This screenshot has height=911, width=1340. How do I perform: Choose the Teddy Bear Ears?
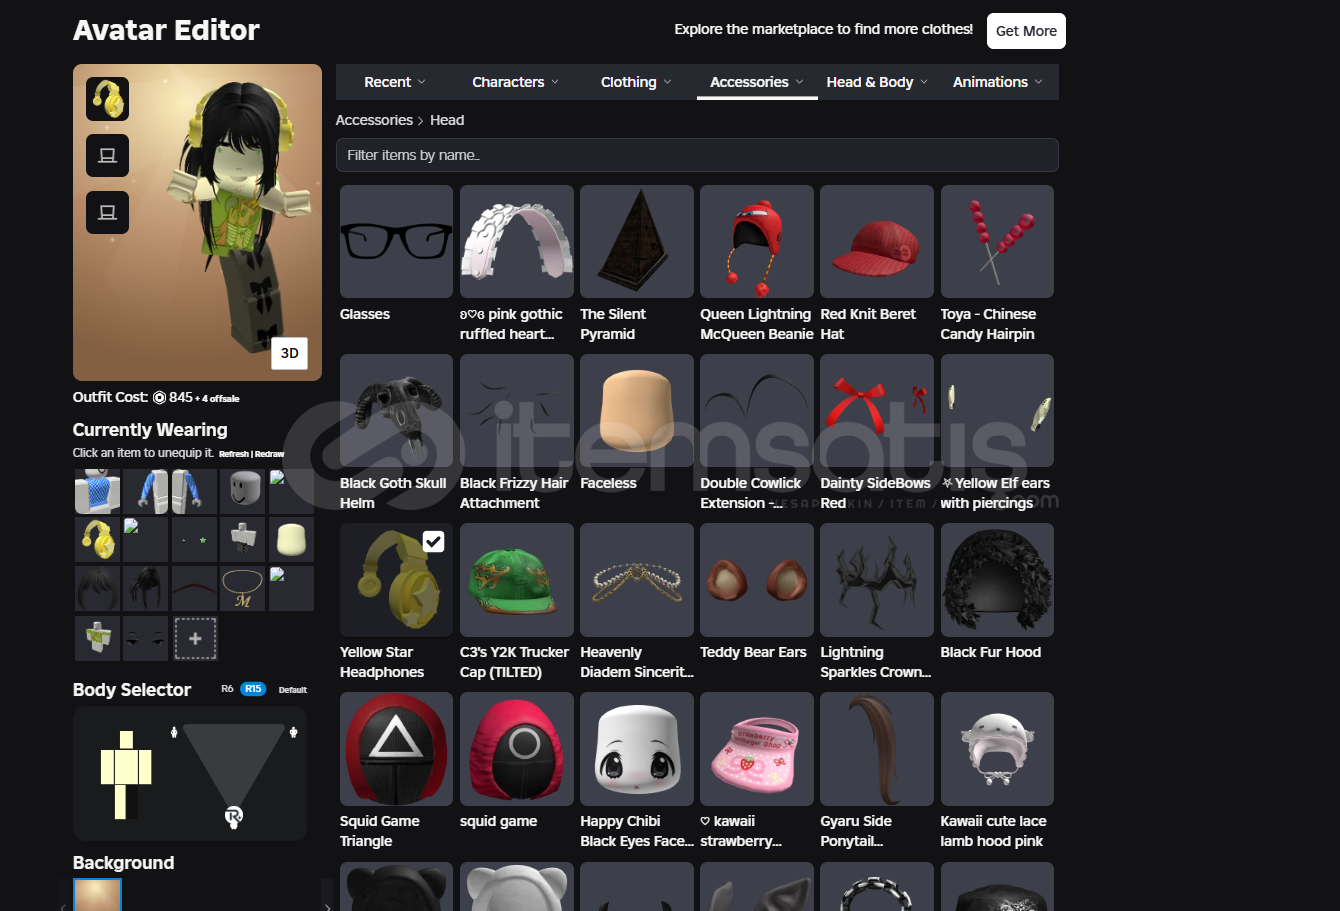(757, 579)
